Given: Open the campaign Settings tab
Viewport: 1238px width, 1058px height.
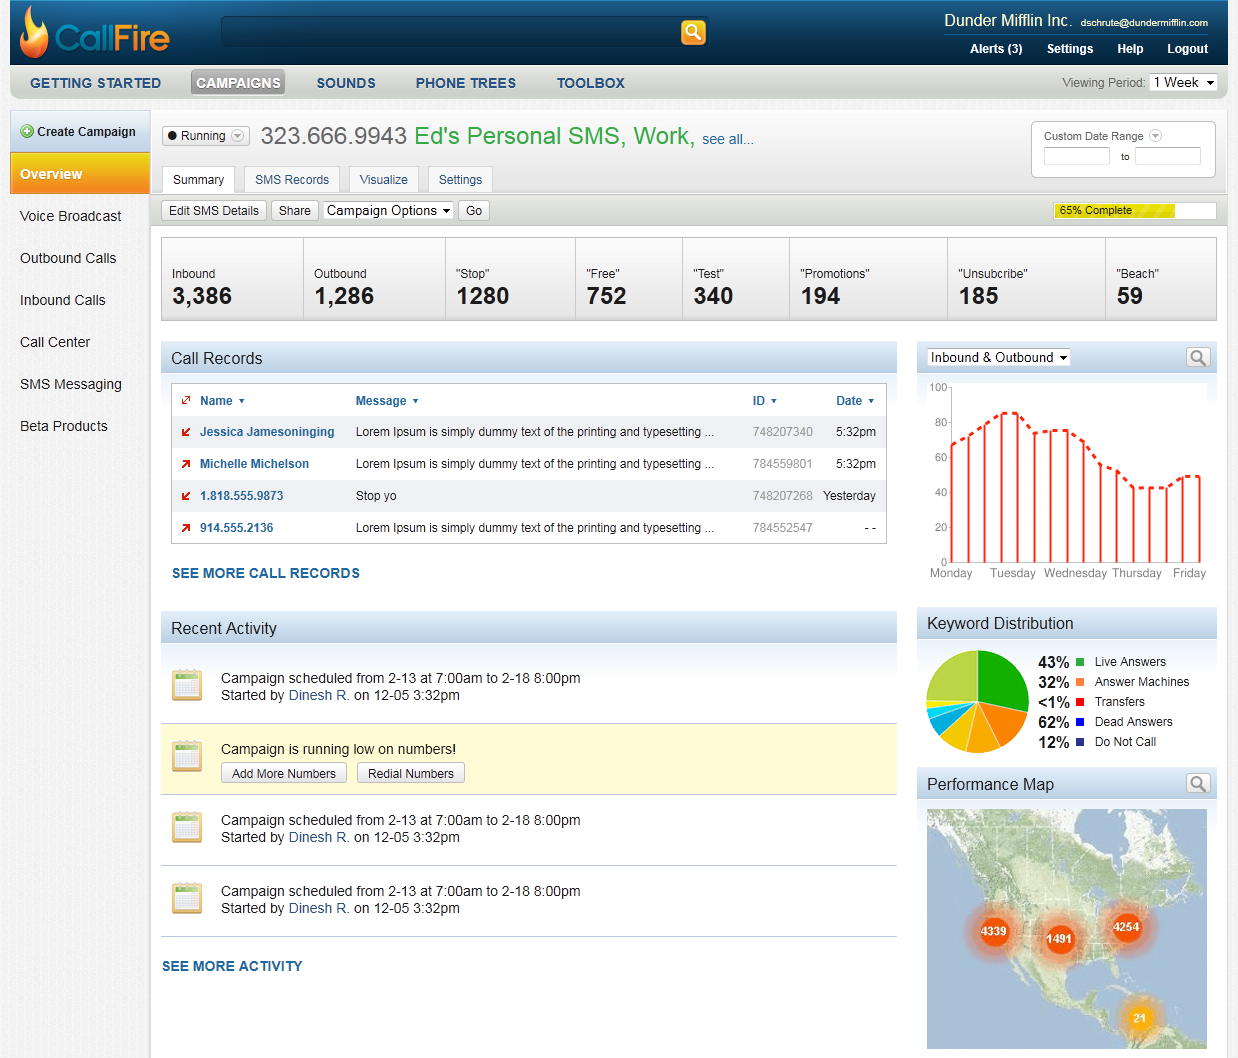Looking at the screenshot, I should pos(460,180).
